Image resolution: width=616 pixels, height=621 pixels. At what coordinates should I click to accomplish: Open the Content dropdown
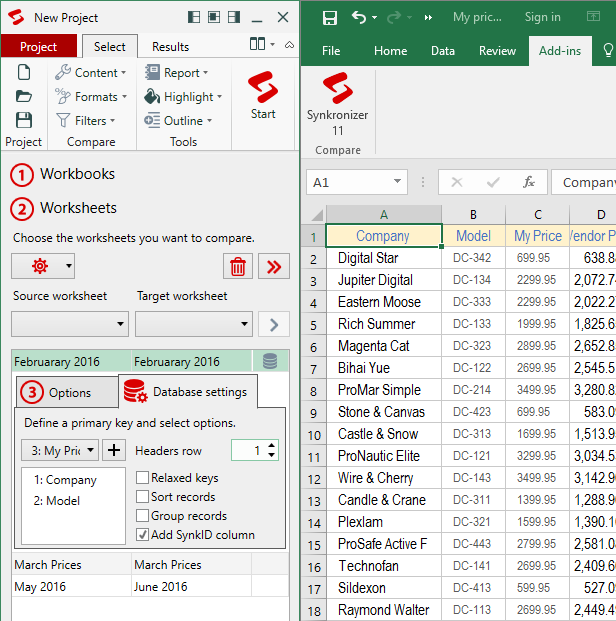pyautogui.click(x=91, y=73)
